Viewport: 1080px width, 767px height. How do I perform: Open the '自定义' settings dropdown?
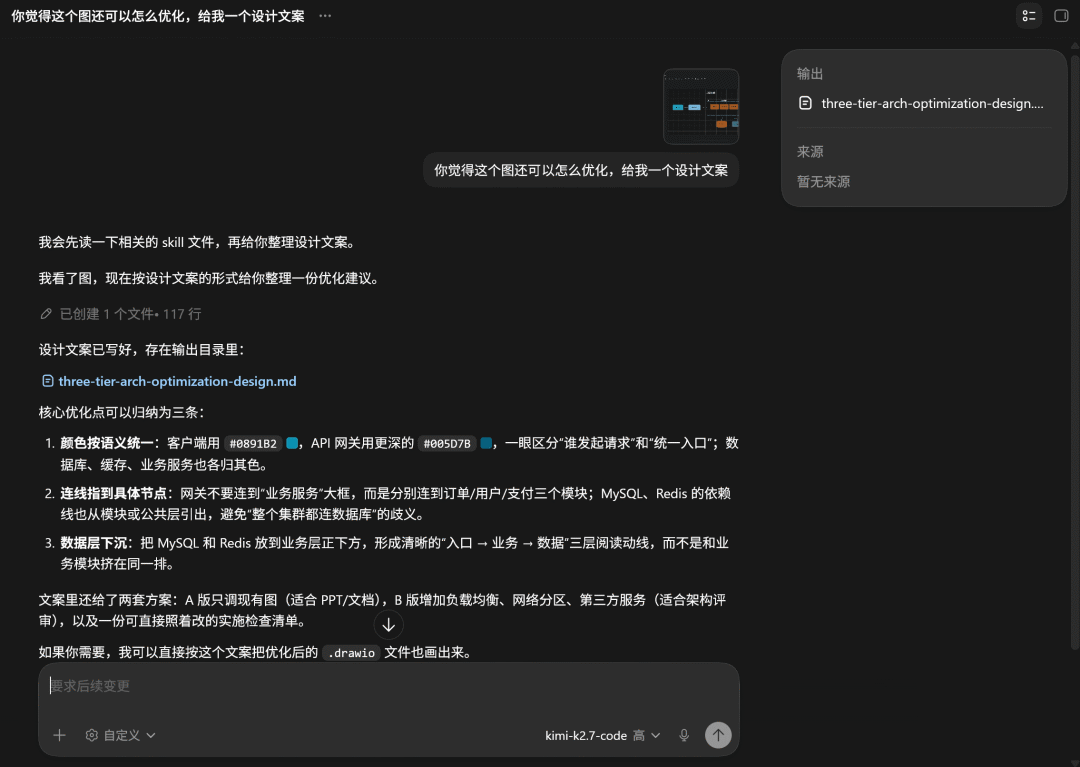(x=121, y=735)
